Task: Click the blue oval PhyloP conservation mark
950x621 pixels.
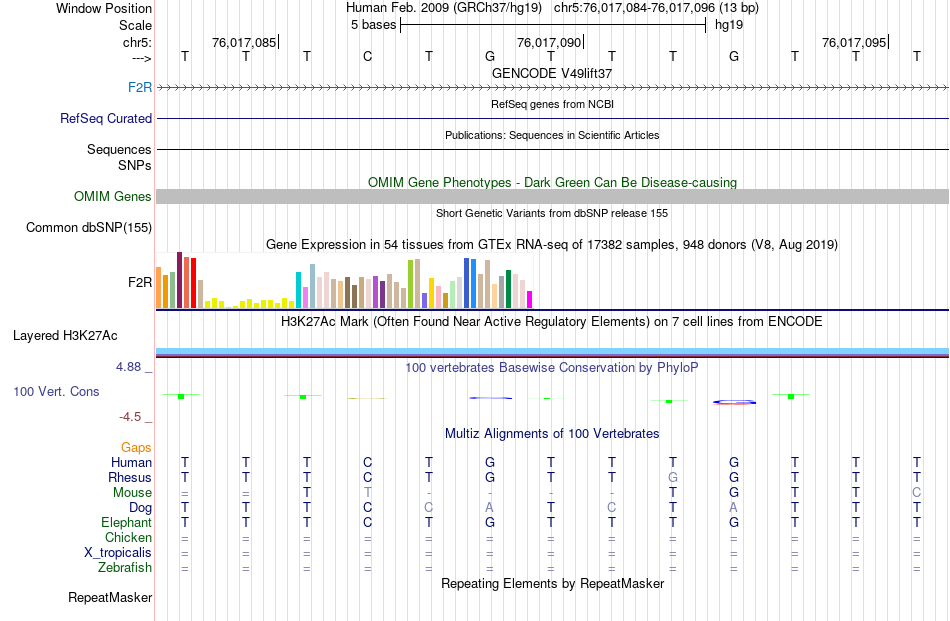Action: 734,402
